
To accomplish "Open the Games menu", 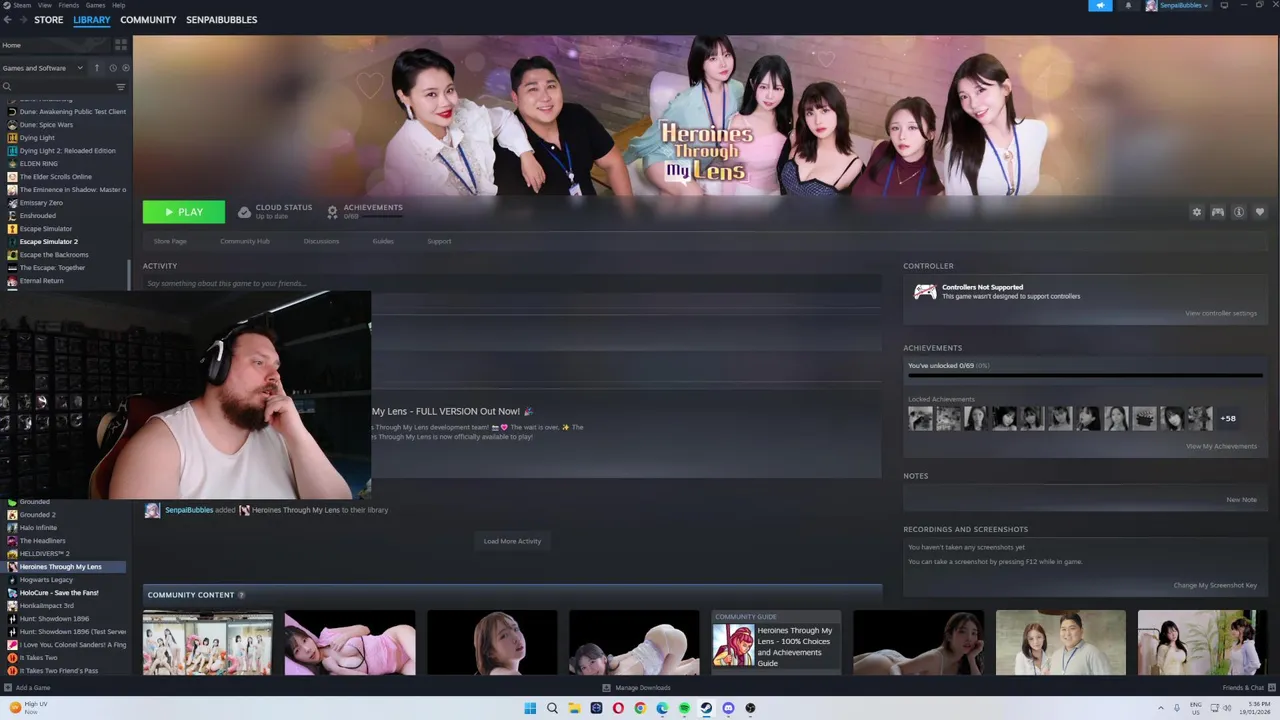I will (96, 5).
